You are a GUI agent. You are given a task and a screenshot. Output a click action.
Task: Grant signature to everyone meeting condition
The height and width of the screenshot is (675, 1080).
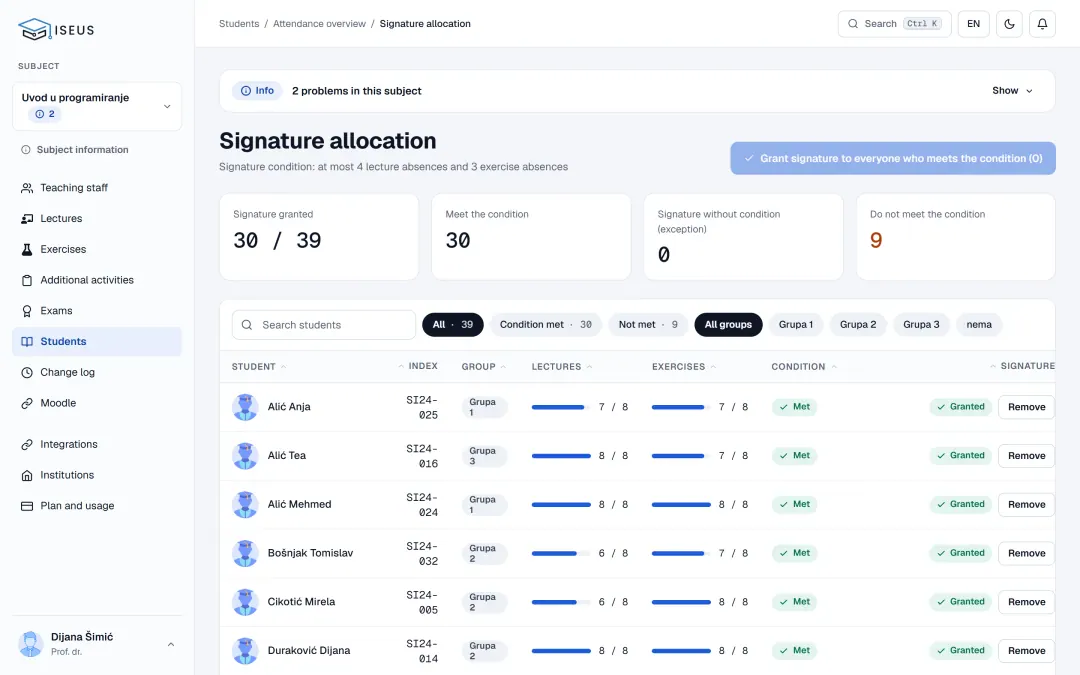pyautogui.click(x=893, y=158)
